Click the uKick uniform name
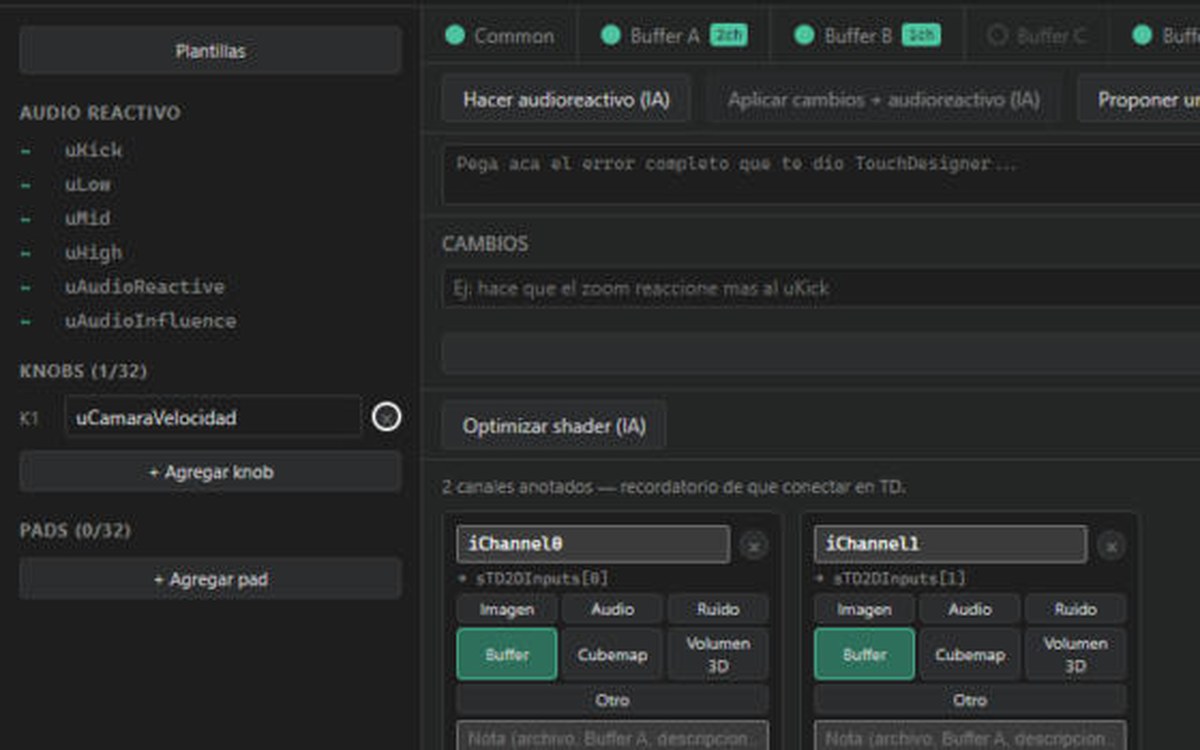Image resolution: width=1200 pixels, height=750 pixels. point(94,150)
